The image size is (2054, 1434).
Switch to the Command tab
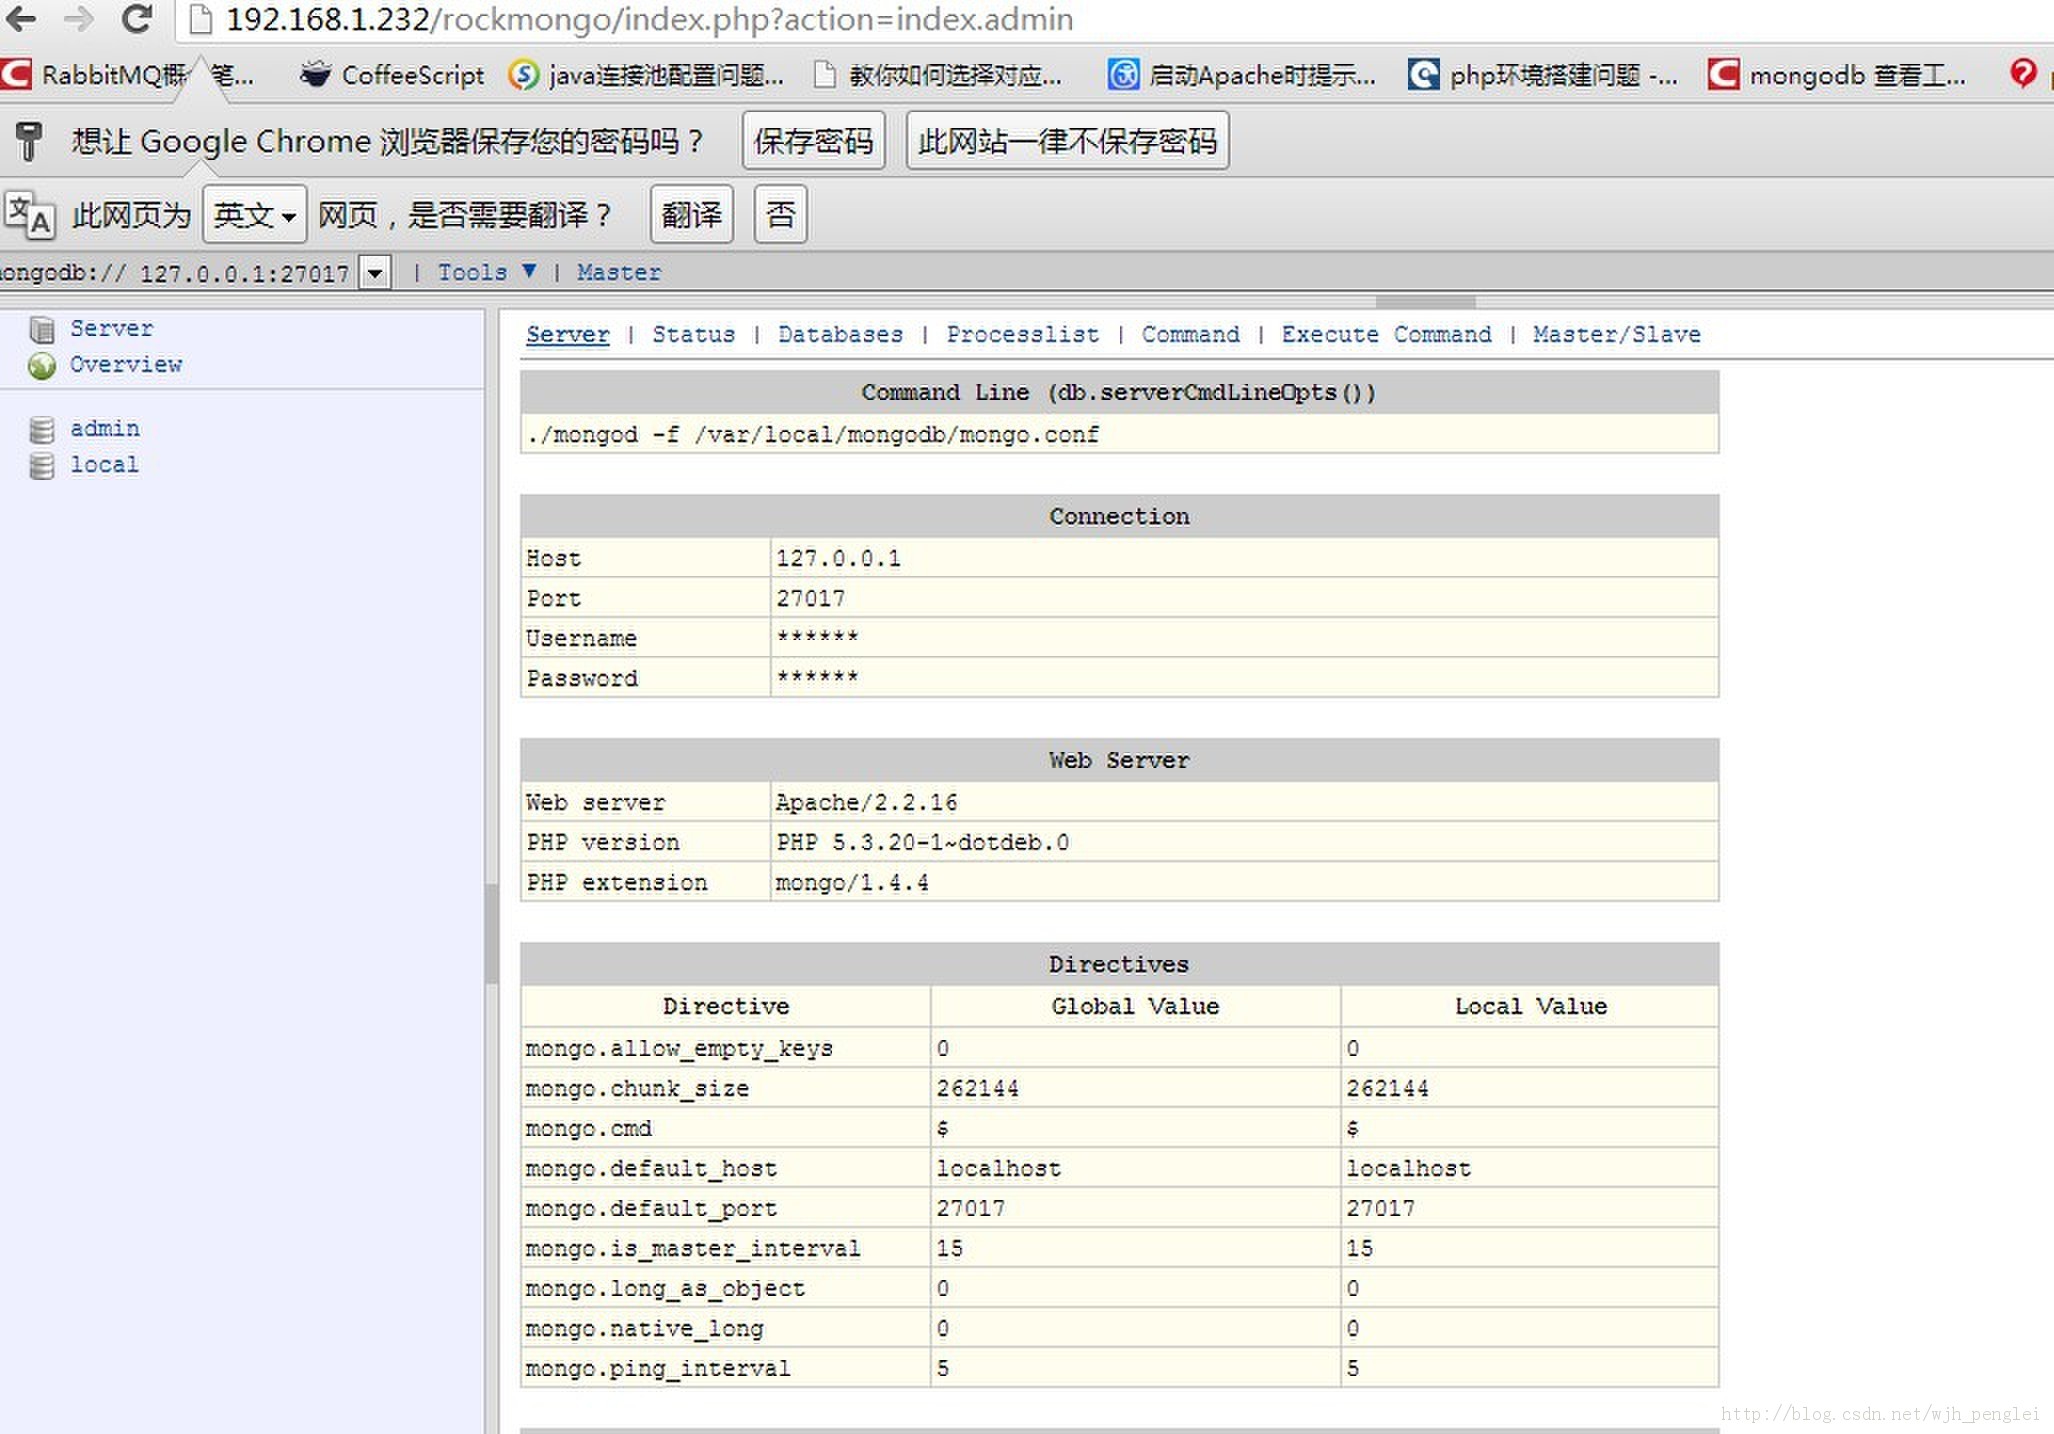1190,334
